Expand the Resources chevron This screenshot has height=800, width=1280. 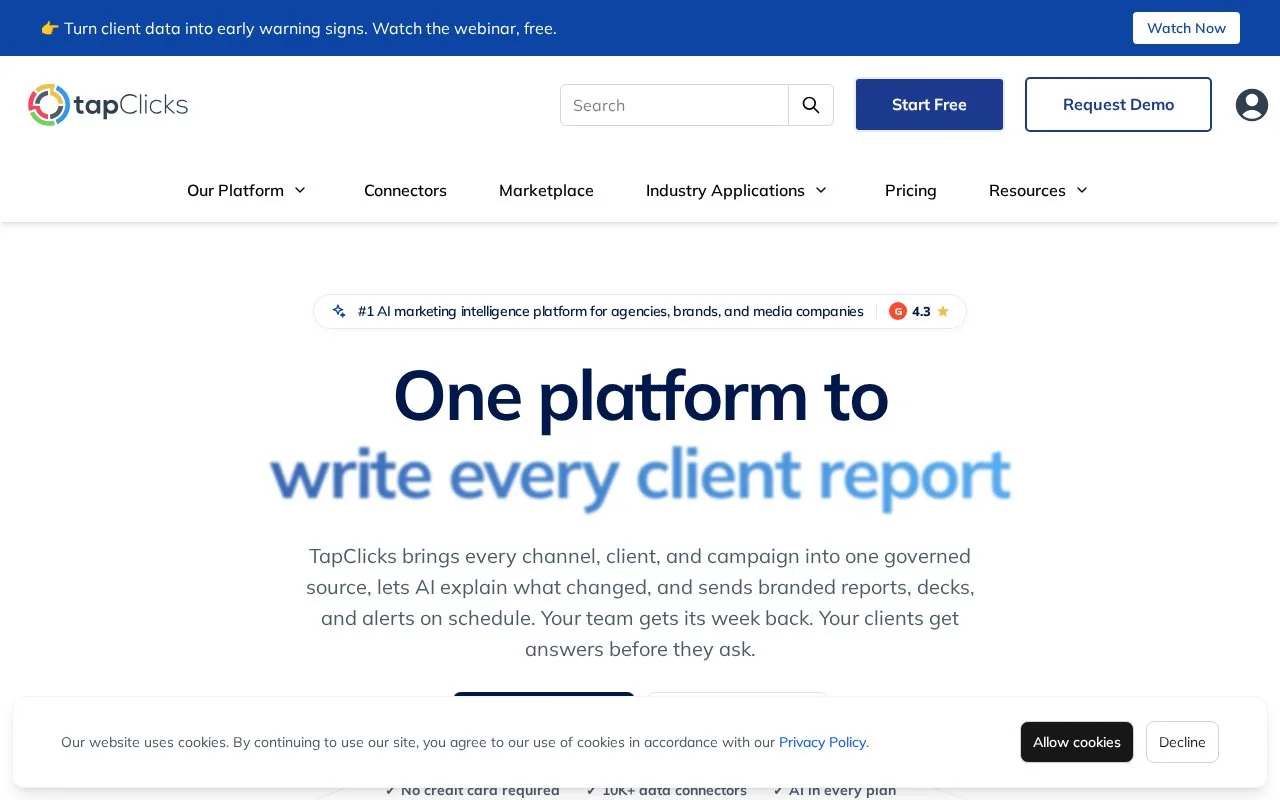1082,190
